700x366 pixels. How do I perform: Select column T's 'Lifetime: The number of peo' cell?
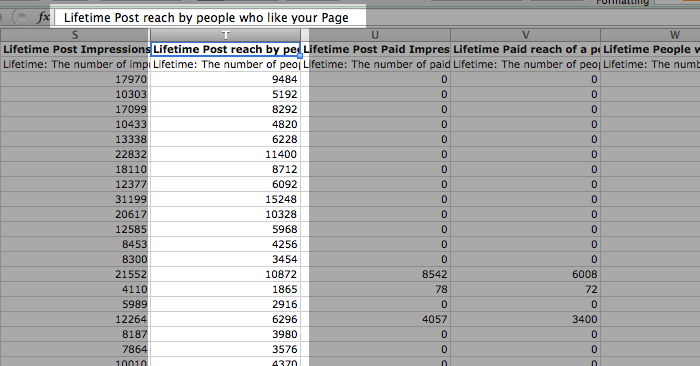(x=225, y=64)
